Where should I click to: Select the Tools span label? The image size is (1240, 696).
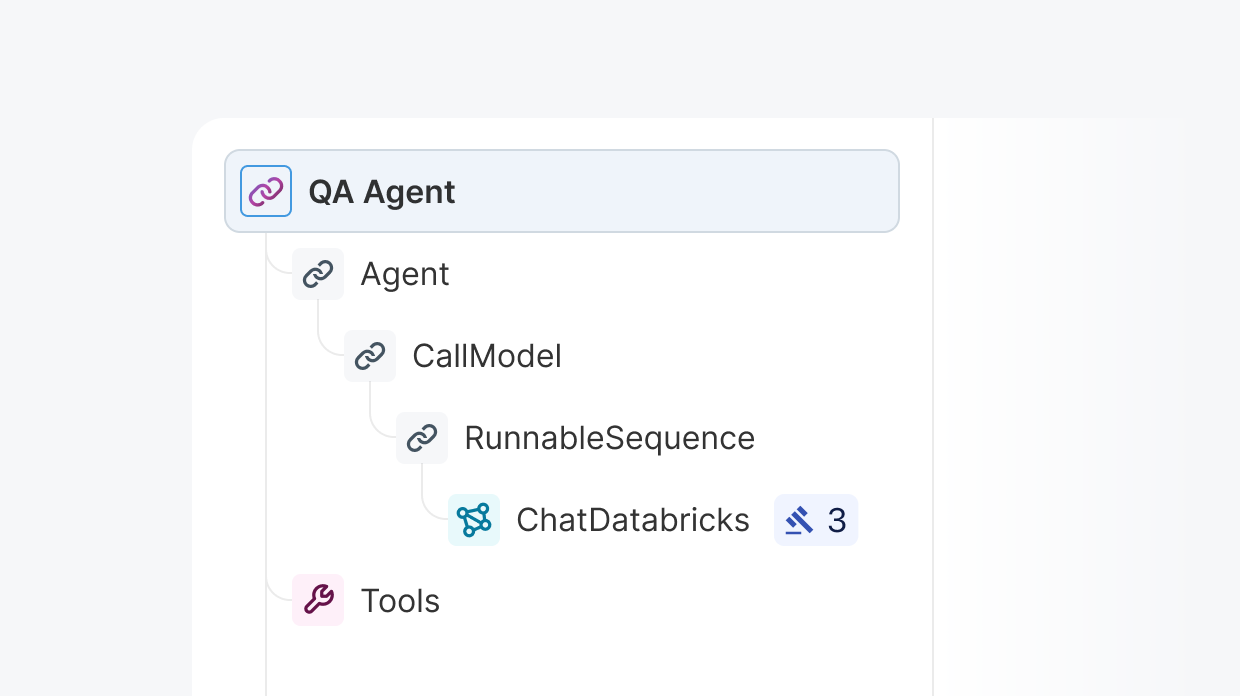coord(400,601)
